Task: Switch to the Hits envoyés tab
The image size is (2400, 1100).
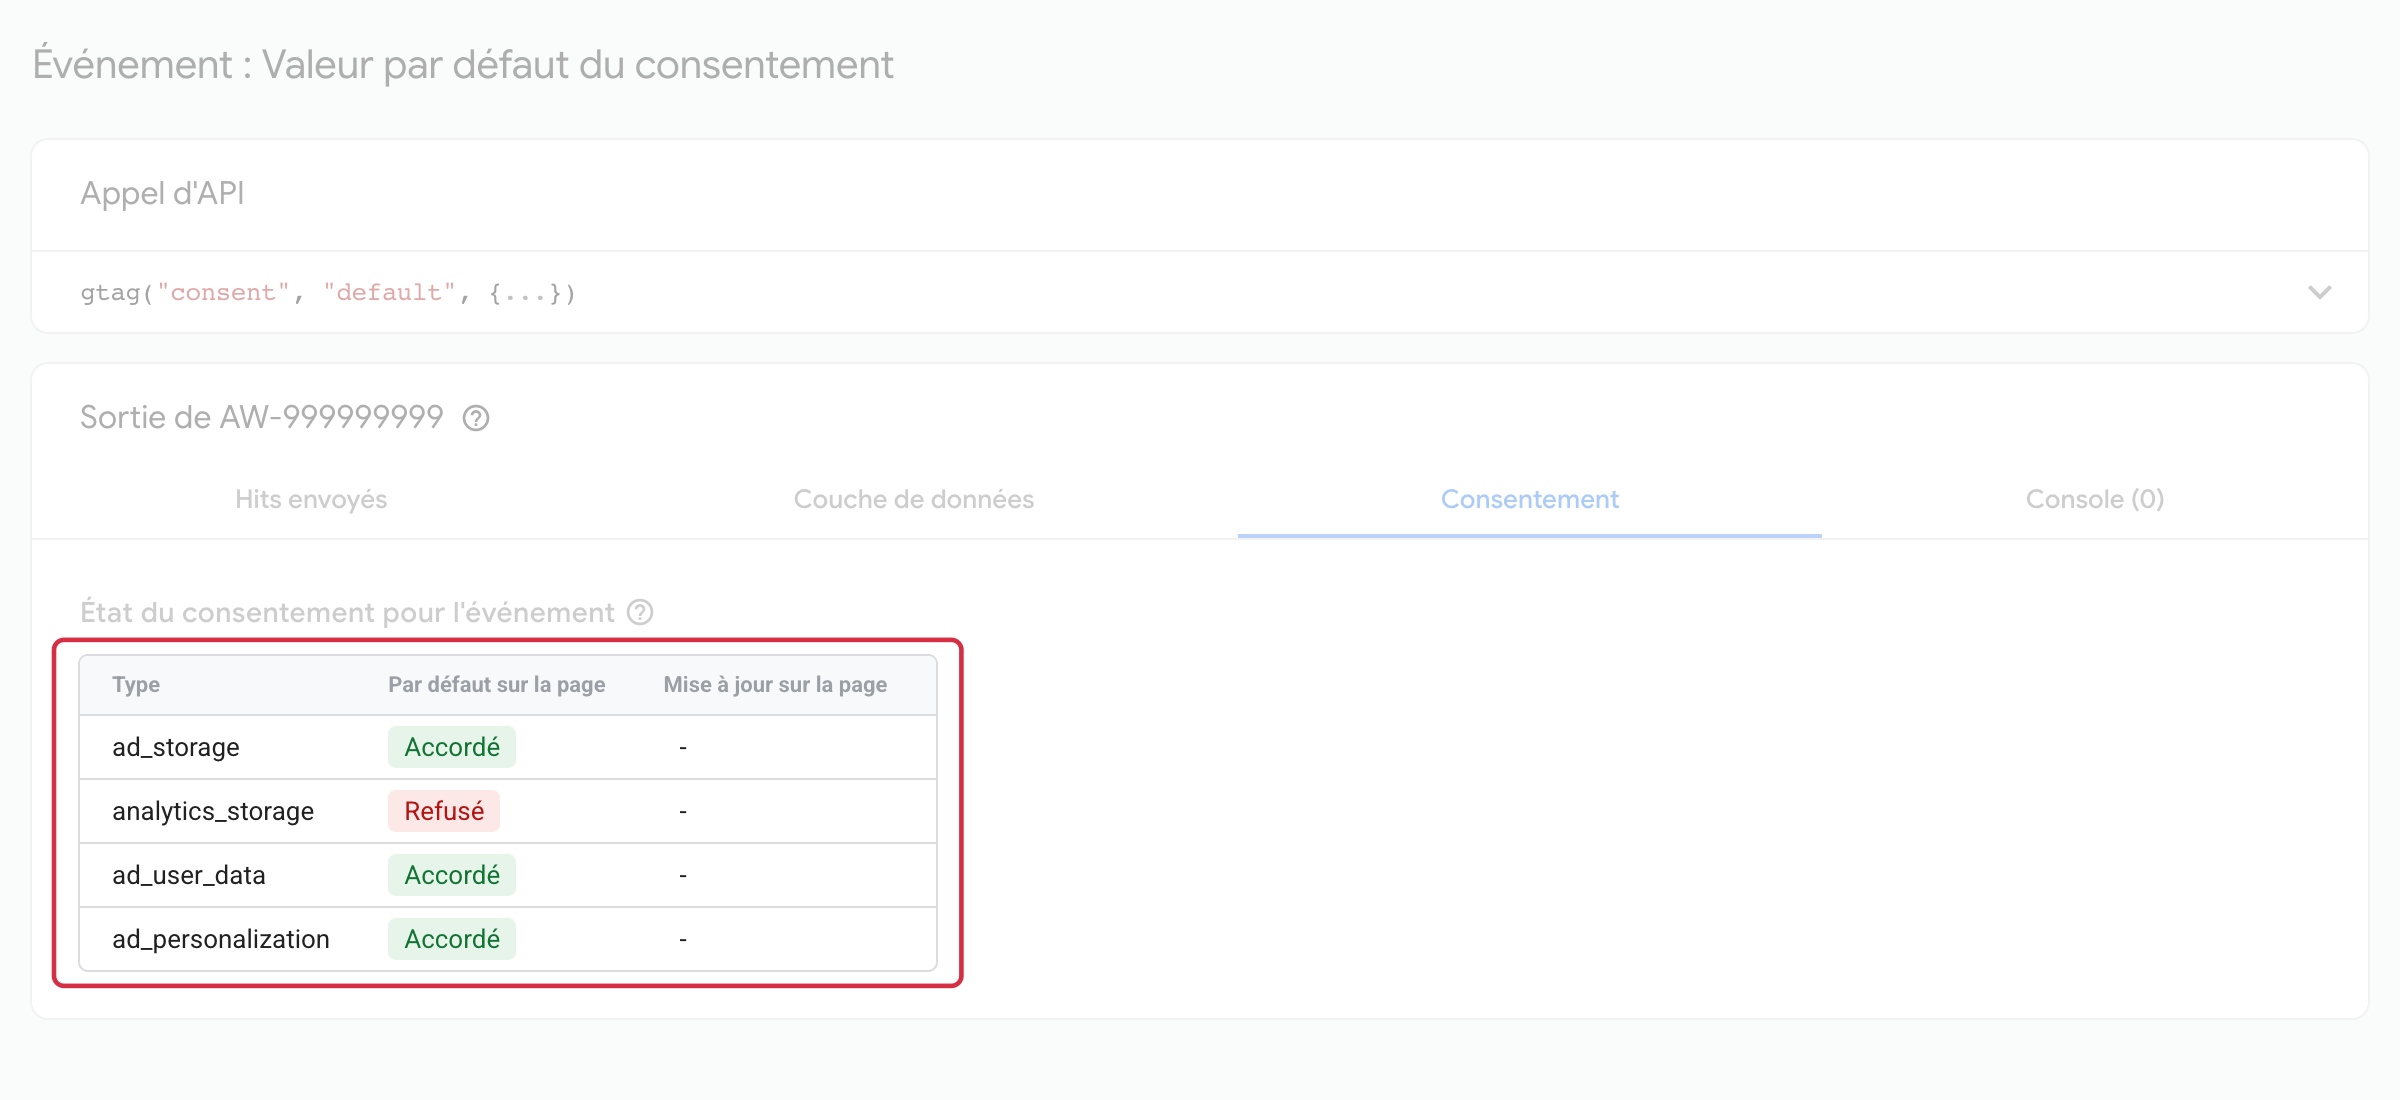Action: pyautogui.click(x=311, y=499)
